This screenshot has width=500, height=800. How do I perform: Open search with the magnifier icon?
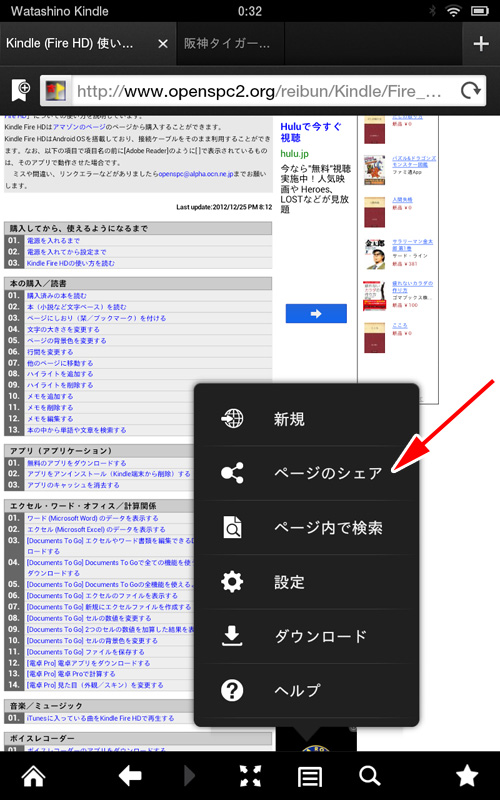[x=370, y=777]
